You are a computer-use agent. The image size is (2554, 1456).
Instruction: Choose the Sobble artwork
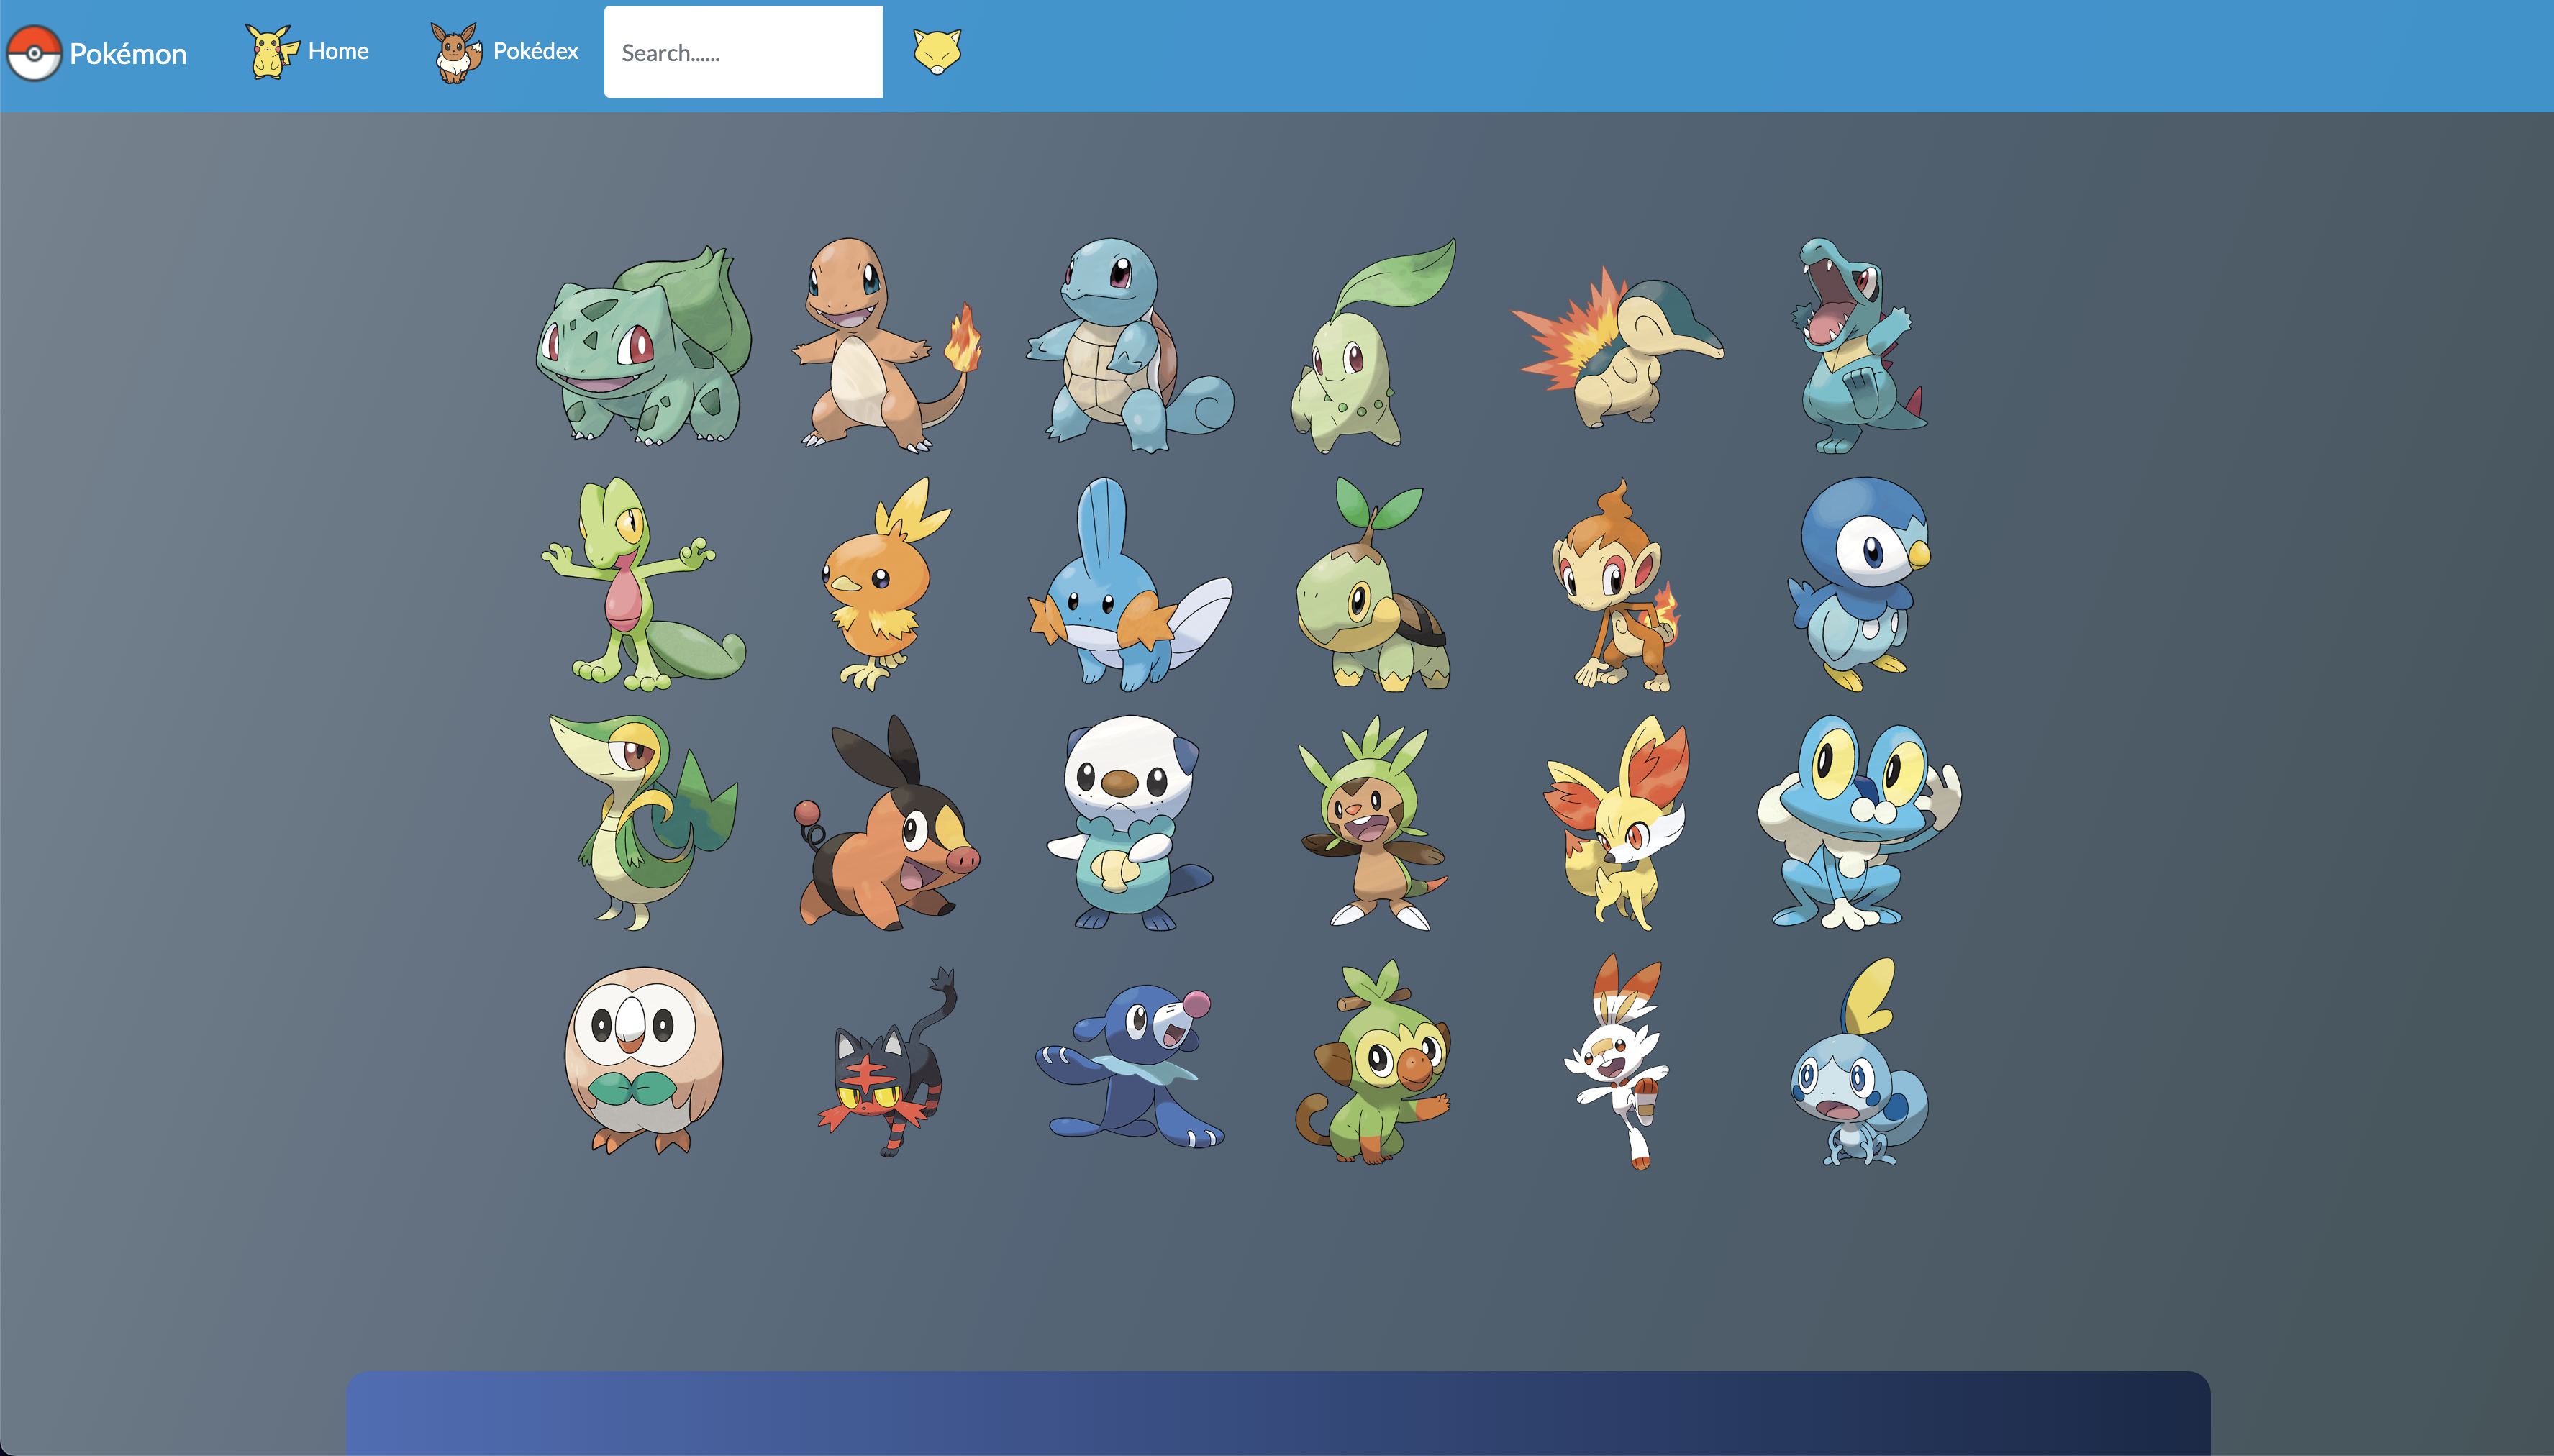(1860, 1061)
